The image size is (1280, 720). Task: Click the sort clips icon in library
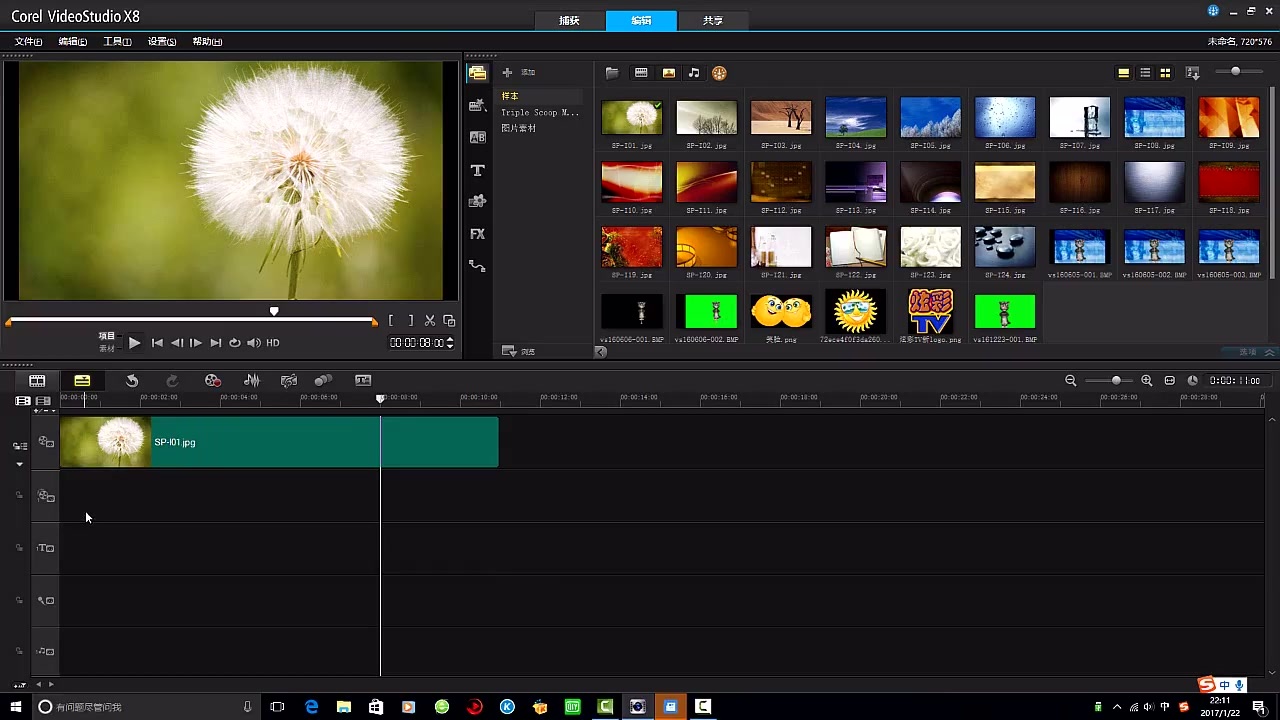pos(1192,73)
